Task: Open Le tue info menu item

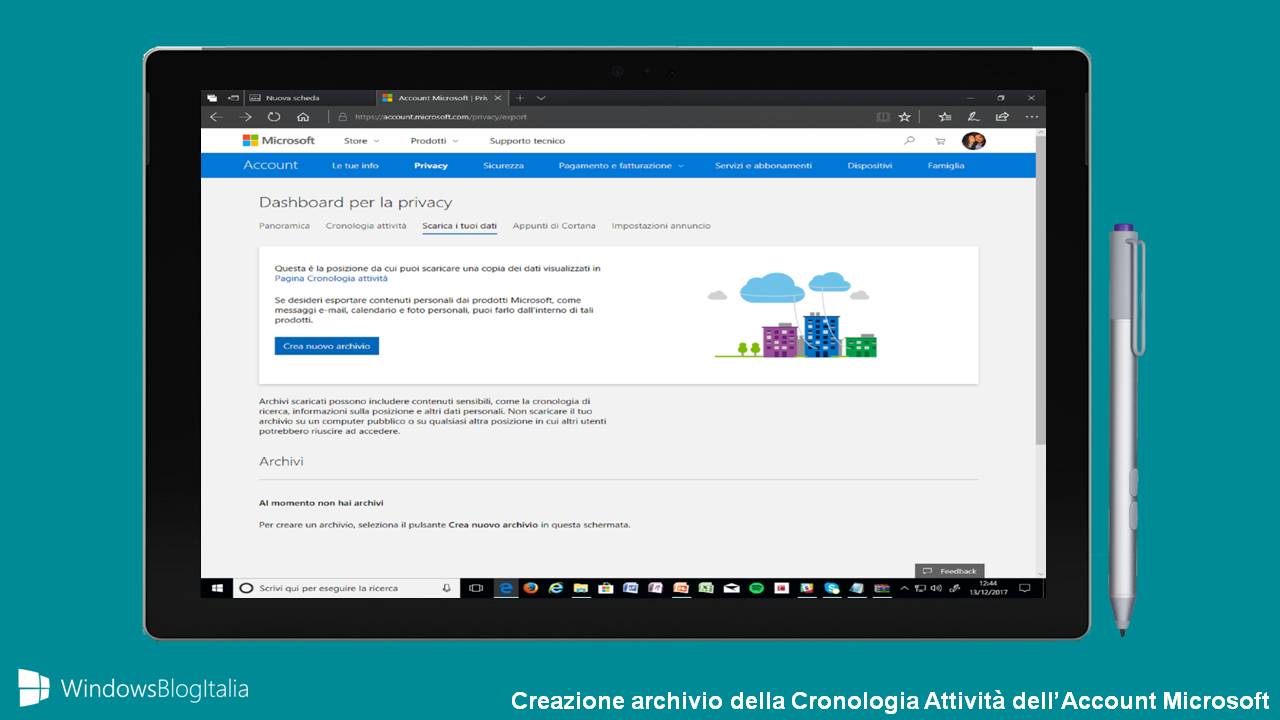Action: [355, 166]
